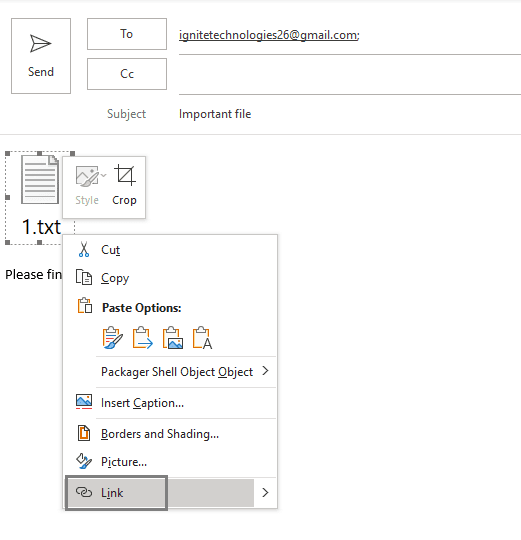Activate the Crop tool

124,186
